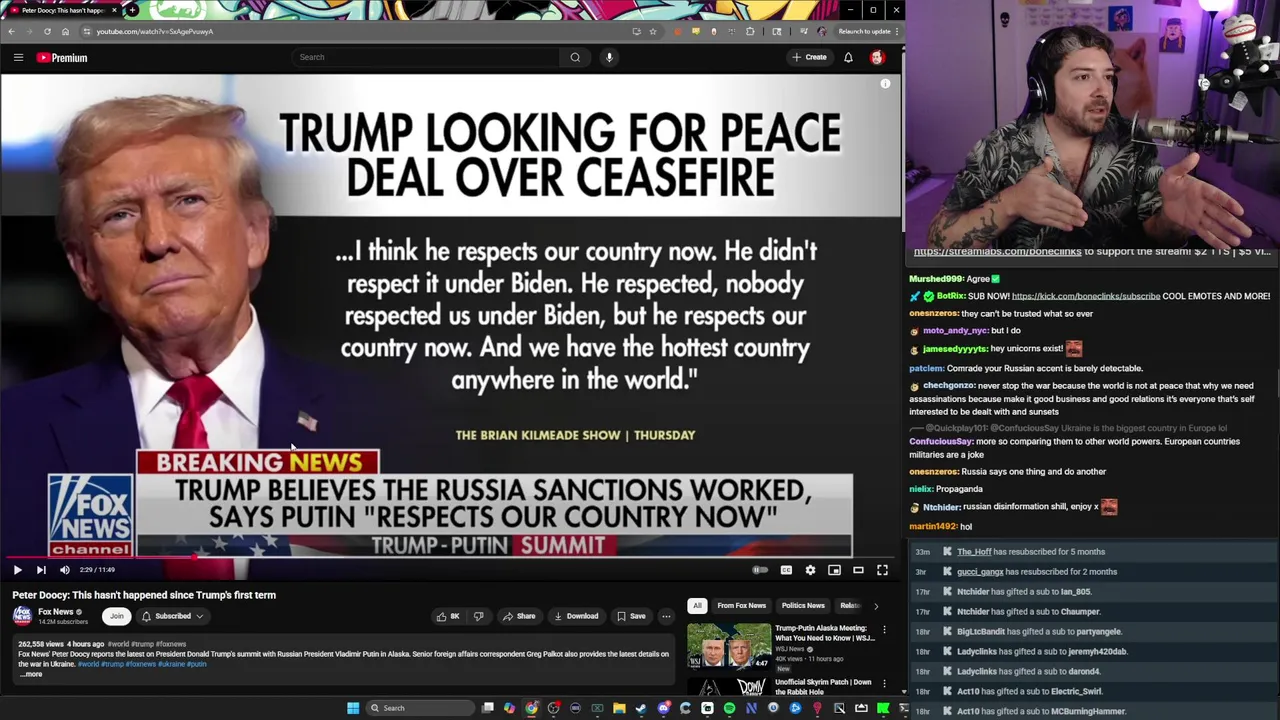
Task: Skip to the next video
Action: [41, 570]
